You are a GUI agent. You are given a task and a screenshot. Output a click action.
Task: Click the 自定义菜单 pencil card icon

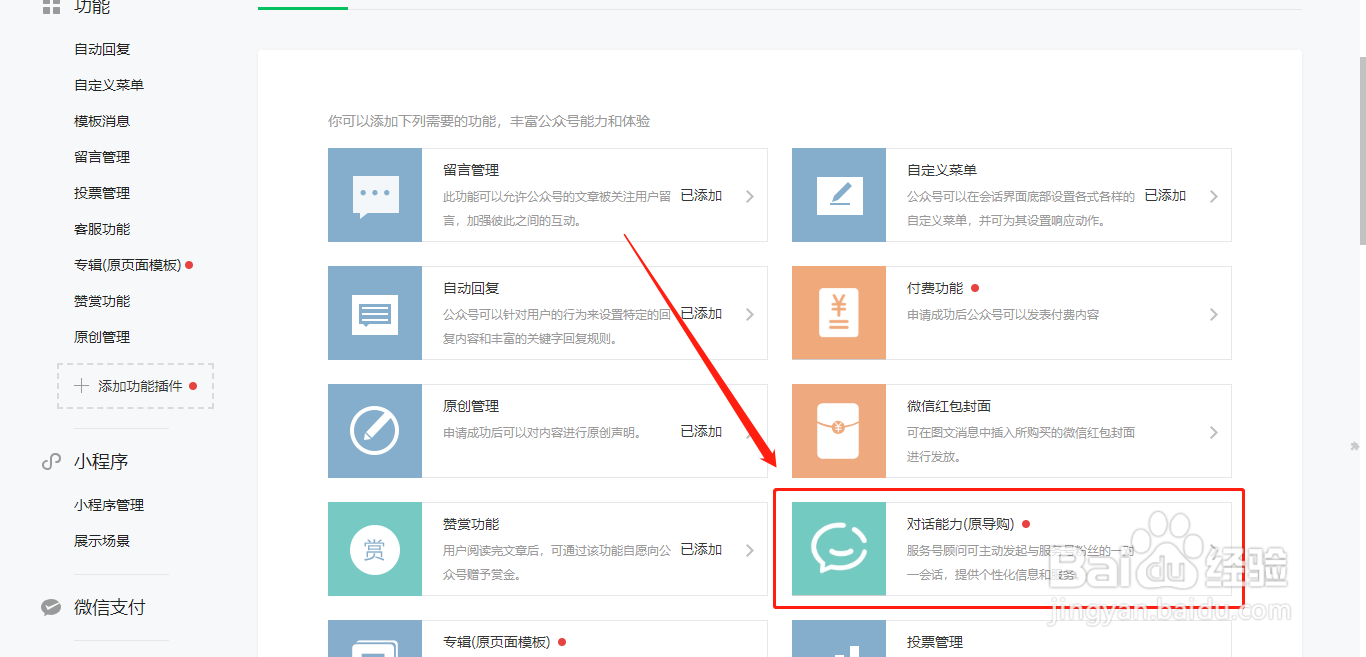coord(839,195)
